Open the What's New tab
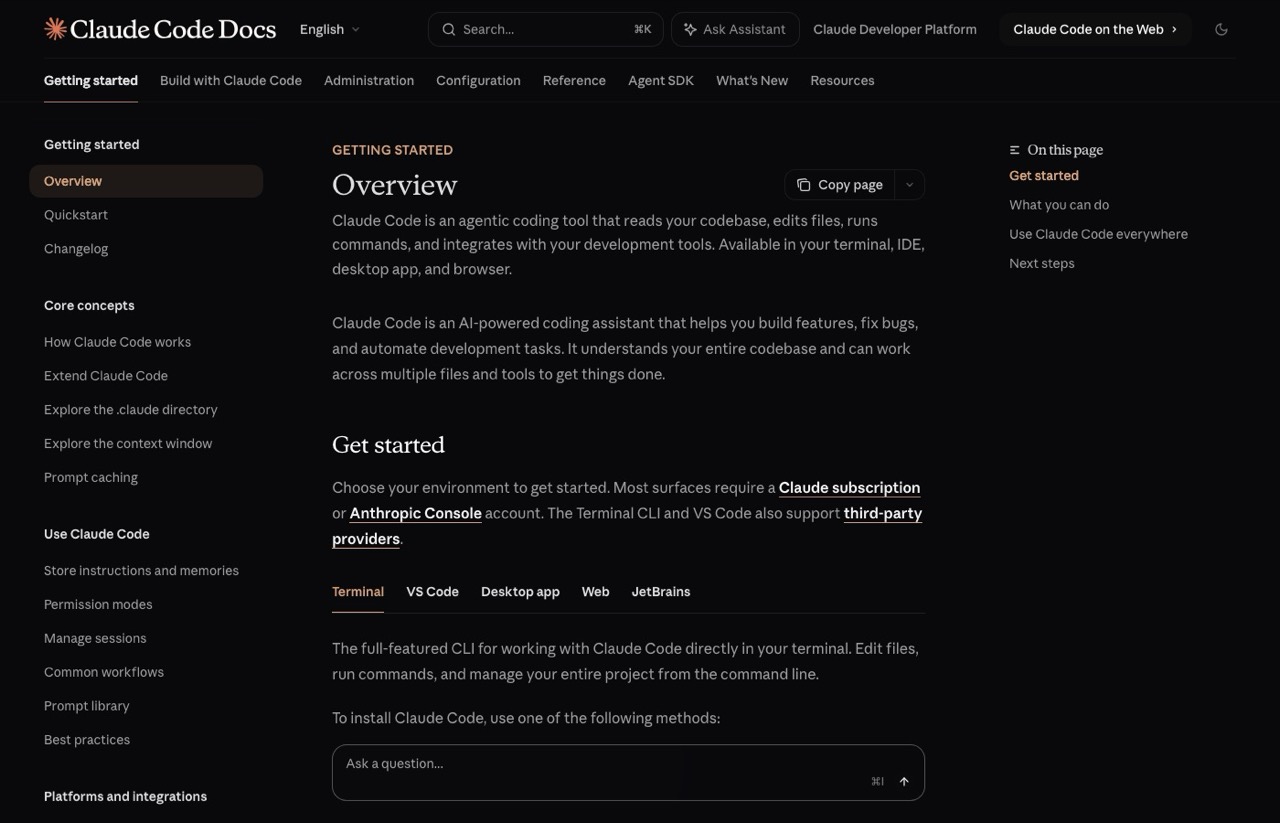 pyautogui.click(x=752, y=81)
